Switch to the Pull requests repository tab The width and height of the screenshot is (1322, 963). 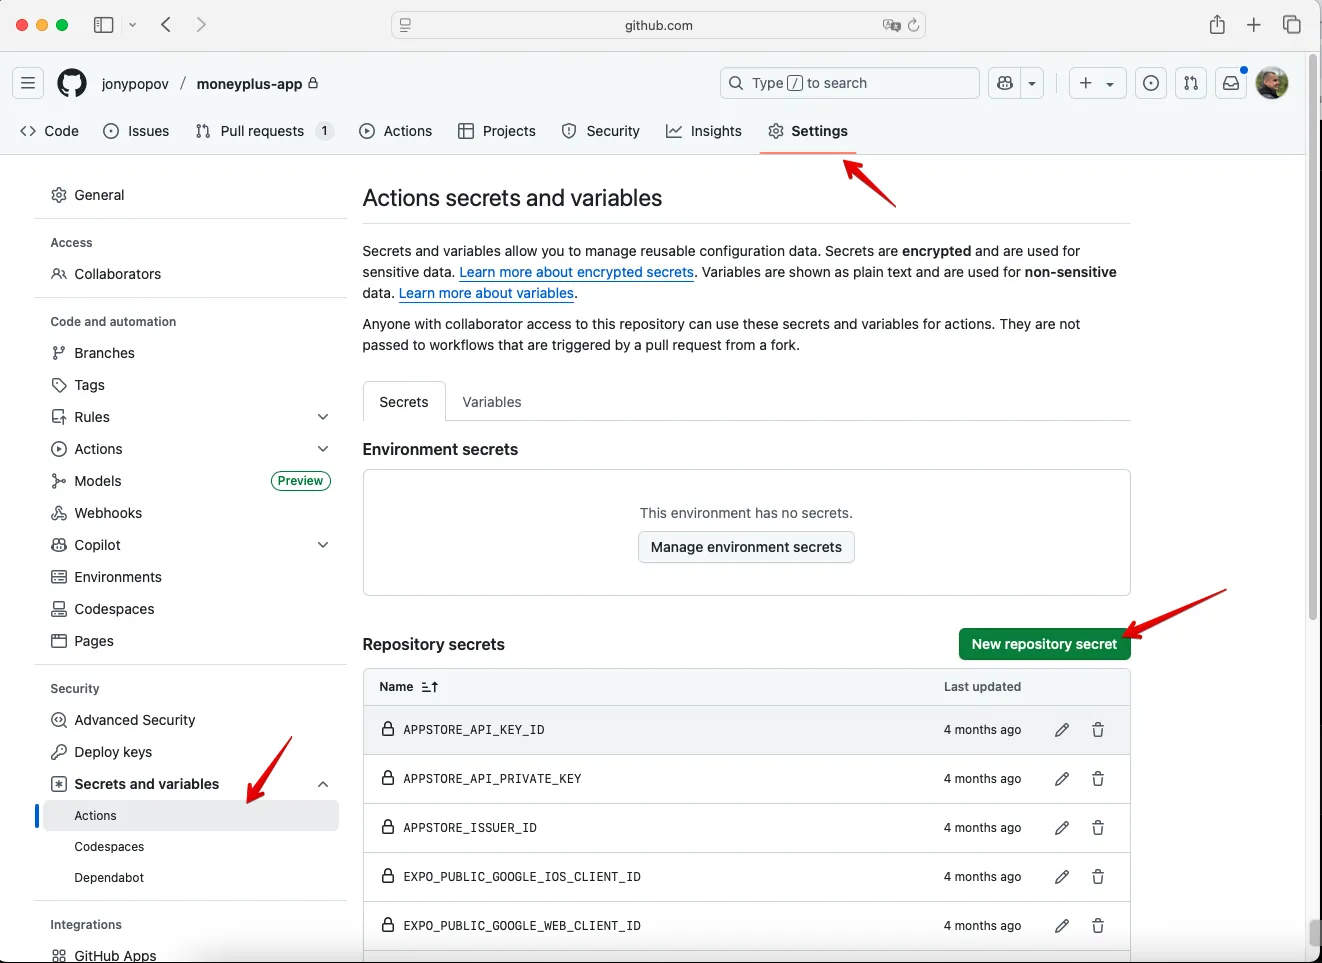[x=264, y=131]
